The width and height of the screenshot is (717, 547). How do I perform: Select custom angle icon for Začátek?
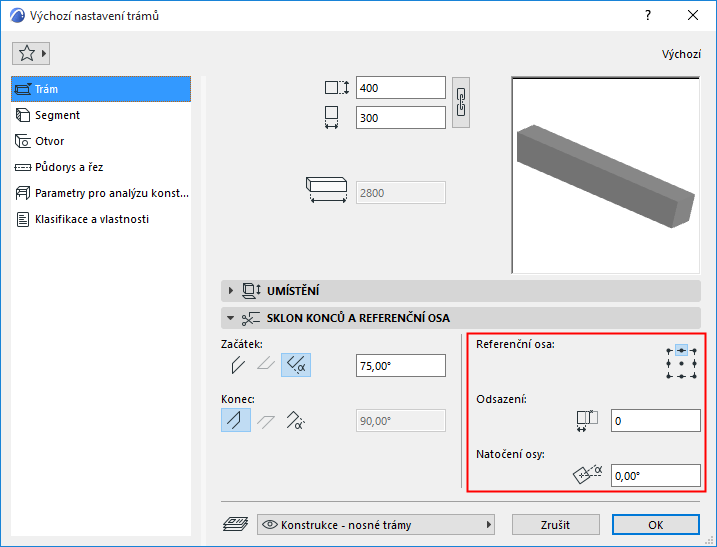coord(296,365)
